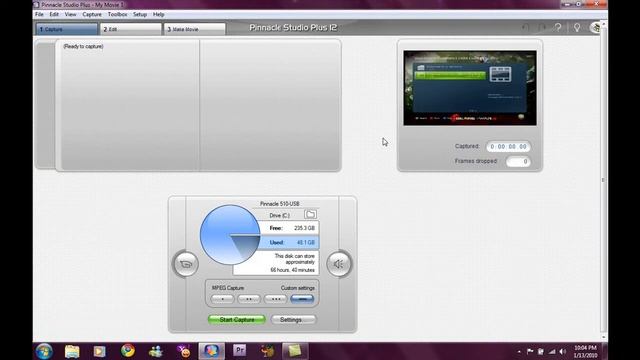
Task: Select the Custom settings quality preset
Action: point(302,299)
